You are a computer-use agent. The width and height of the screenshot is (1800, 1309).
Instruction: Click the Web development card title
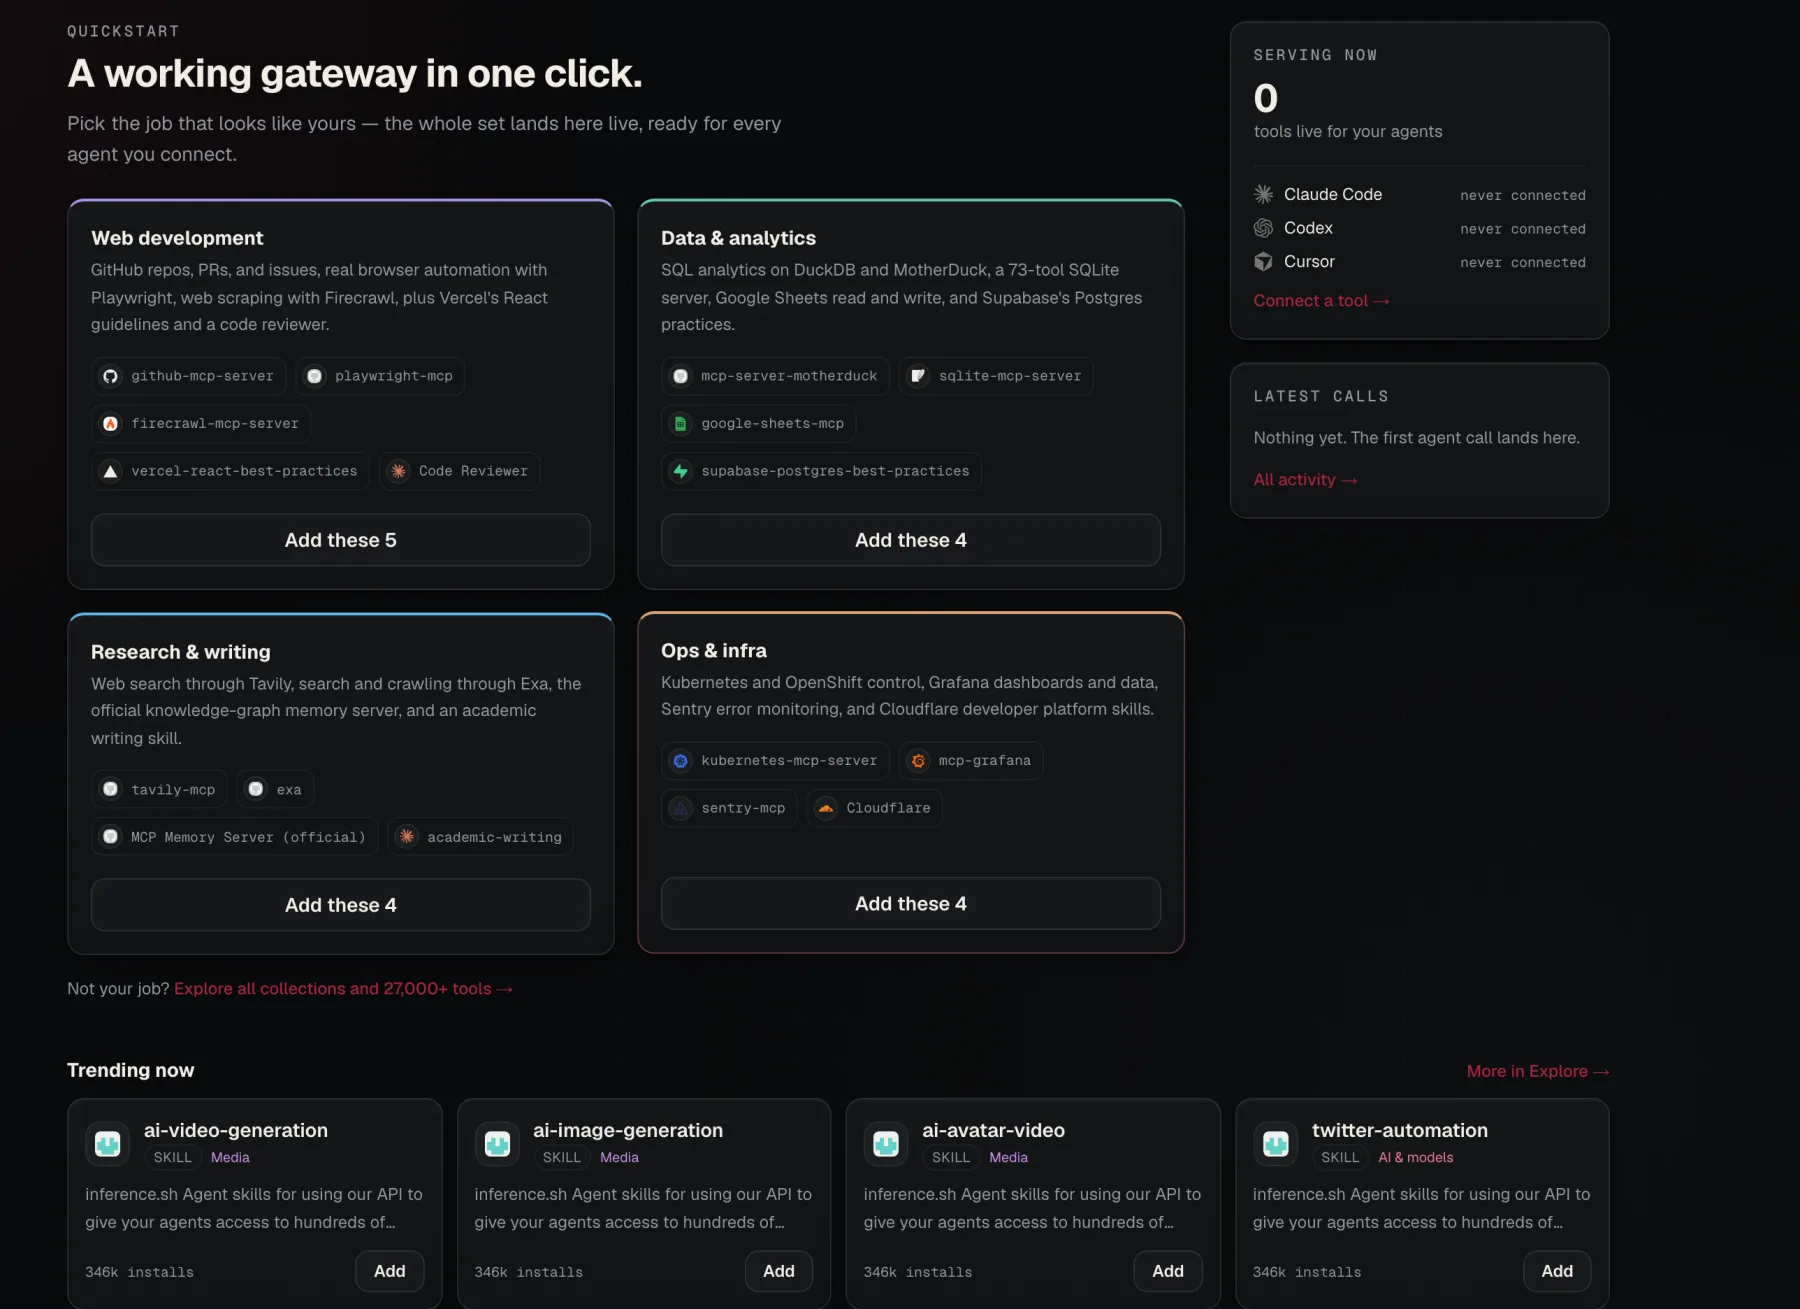[177, 238]
